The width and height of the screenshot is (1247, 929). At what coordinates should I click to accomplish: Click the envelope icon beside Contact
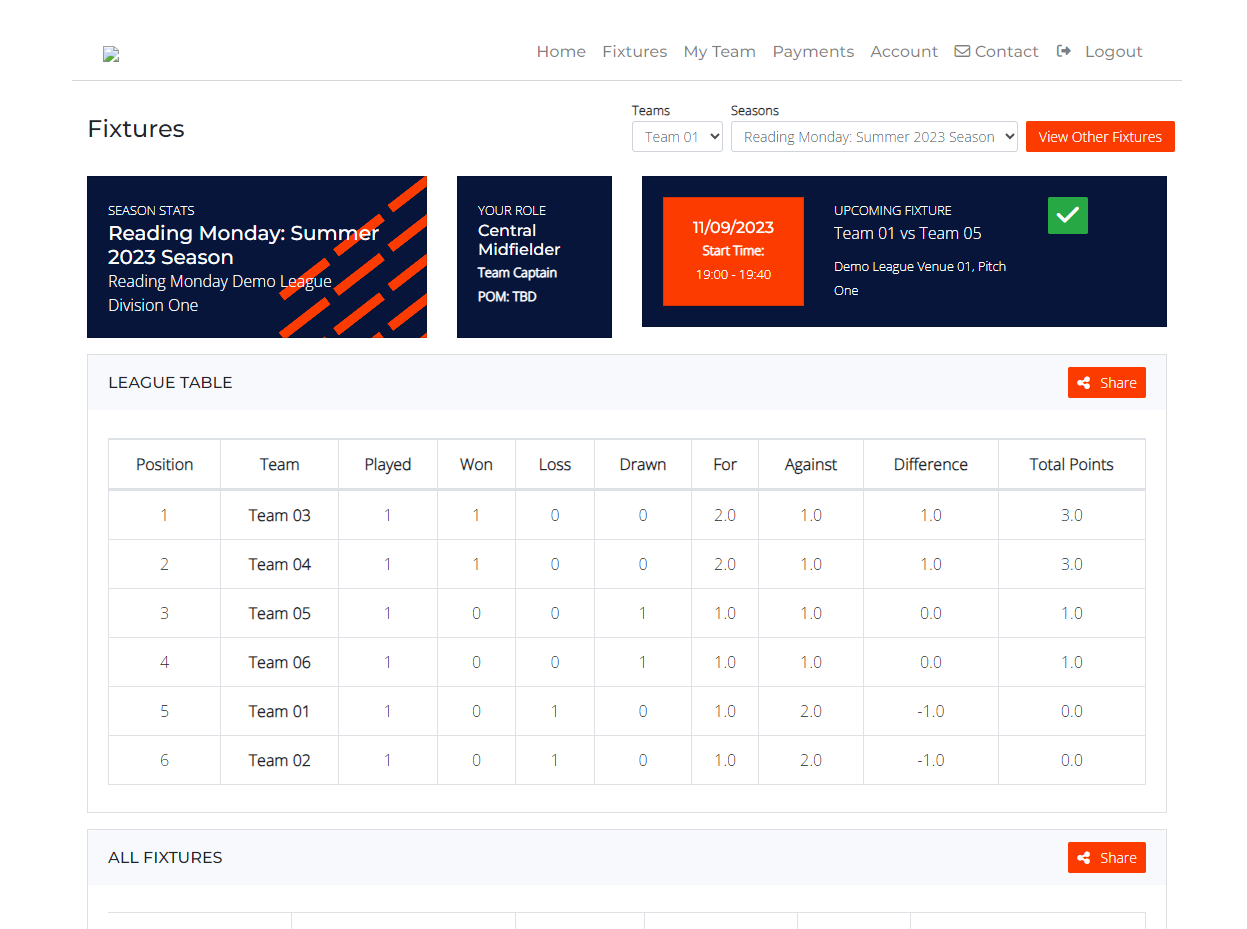pyautogui.click(x=961, y=51)
